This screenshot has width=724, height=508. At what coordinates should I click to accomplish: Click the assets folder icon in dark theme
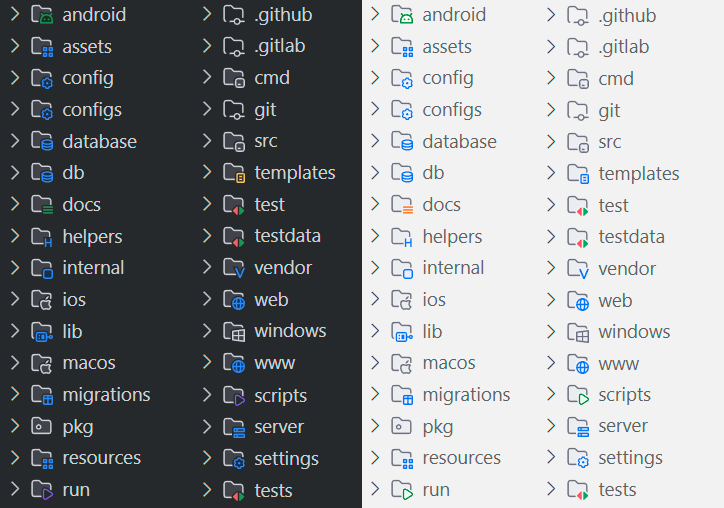click(x=42, y=47)
